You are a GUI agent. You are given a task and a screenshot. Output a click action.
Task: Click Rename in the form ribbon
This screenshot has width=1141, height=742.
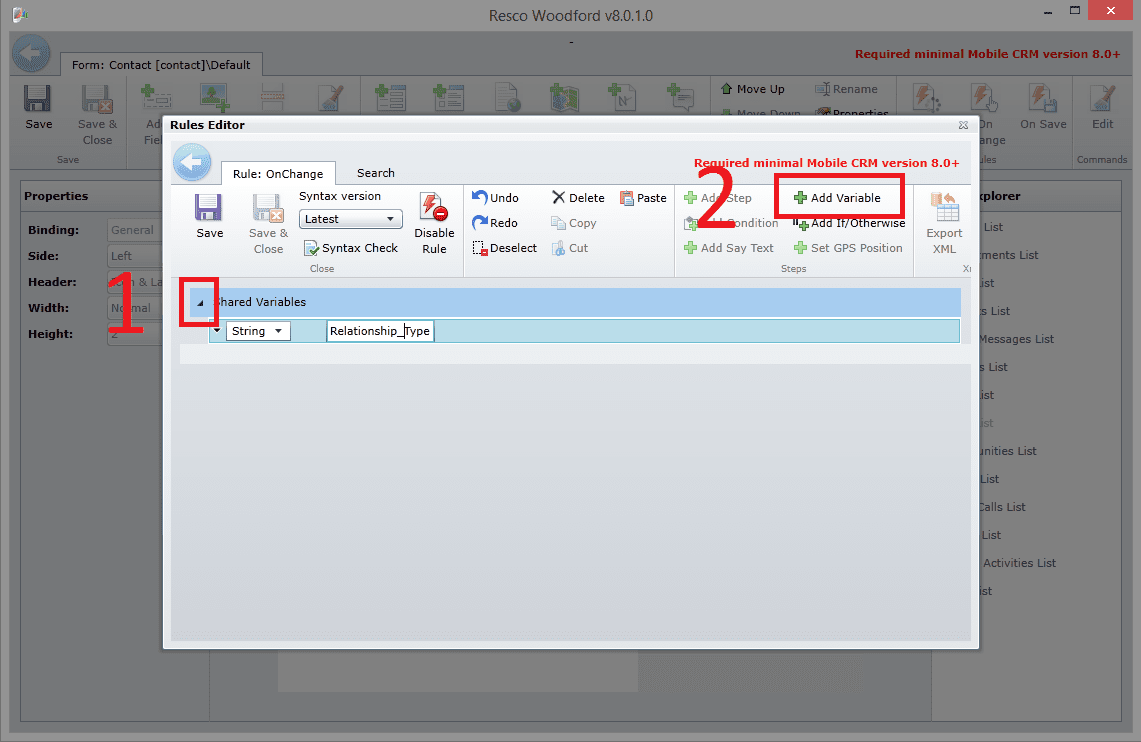click(846, 89)
